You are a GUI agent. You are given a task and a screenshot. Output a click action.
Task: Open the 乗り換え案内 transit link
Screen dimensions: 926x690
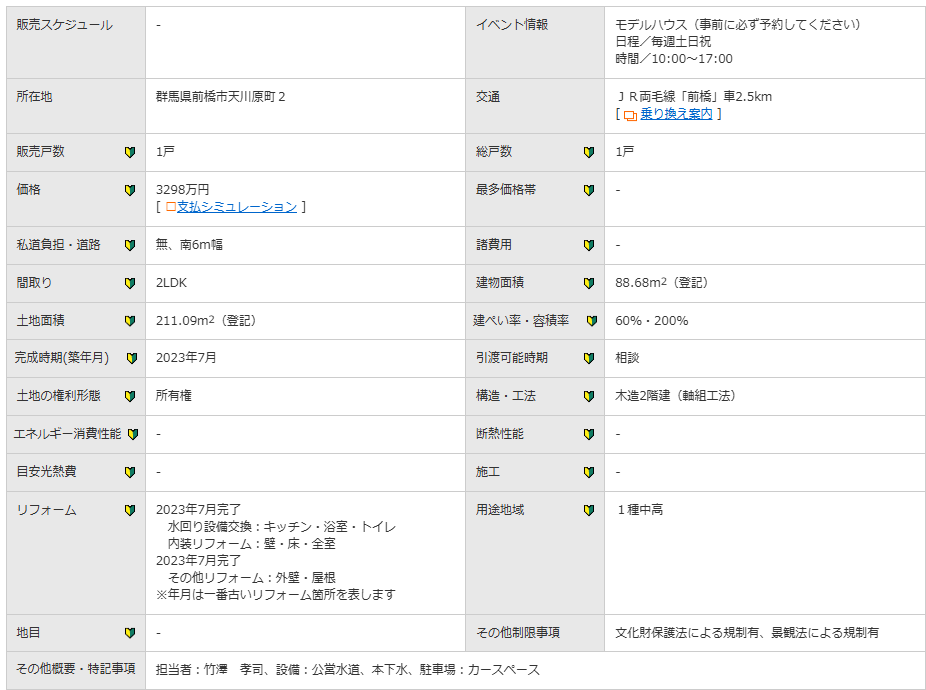676,114
